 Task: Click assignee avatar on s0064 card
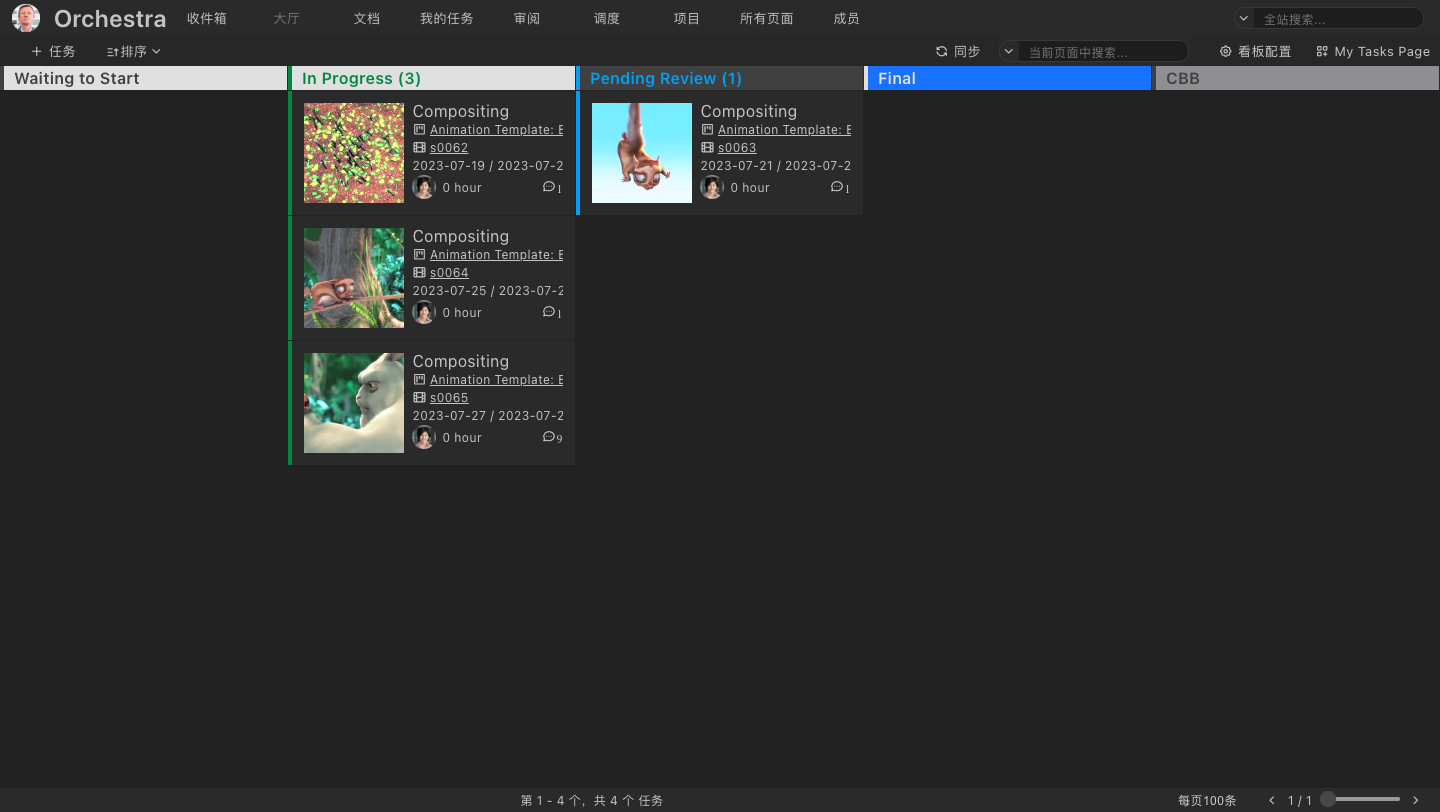click(x=424, y=312)
